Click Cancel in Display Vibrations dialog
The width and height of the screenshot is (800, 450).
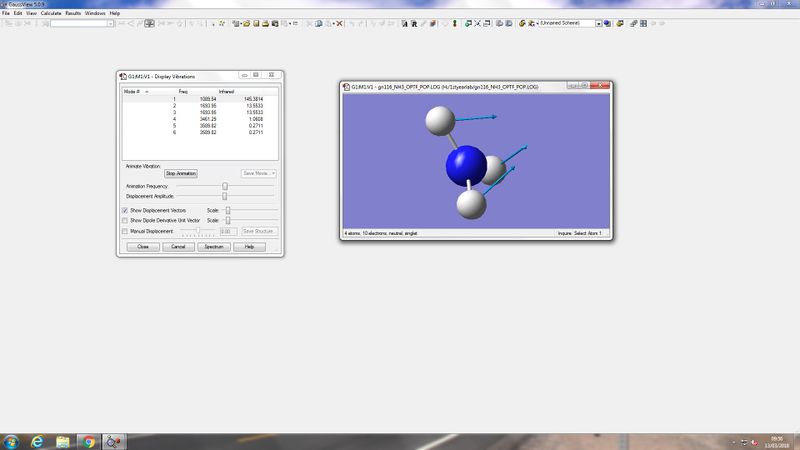pos(178,246)
